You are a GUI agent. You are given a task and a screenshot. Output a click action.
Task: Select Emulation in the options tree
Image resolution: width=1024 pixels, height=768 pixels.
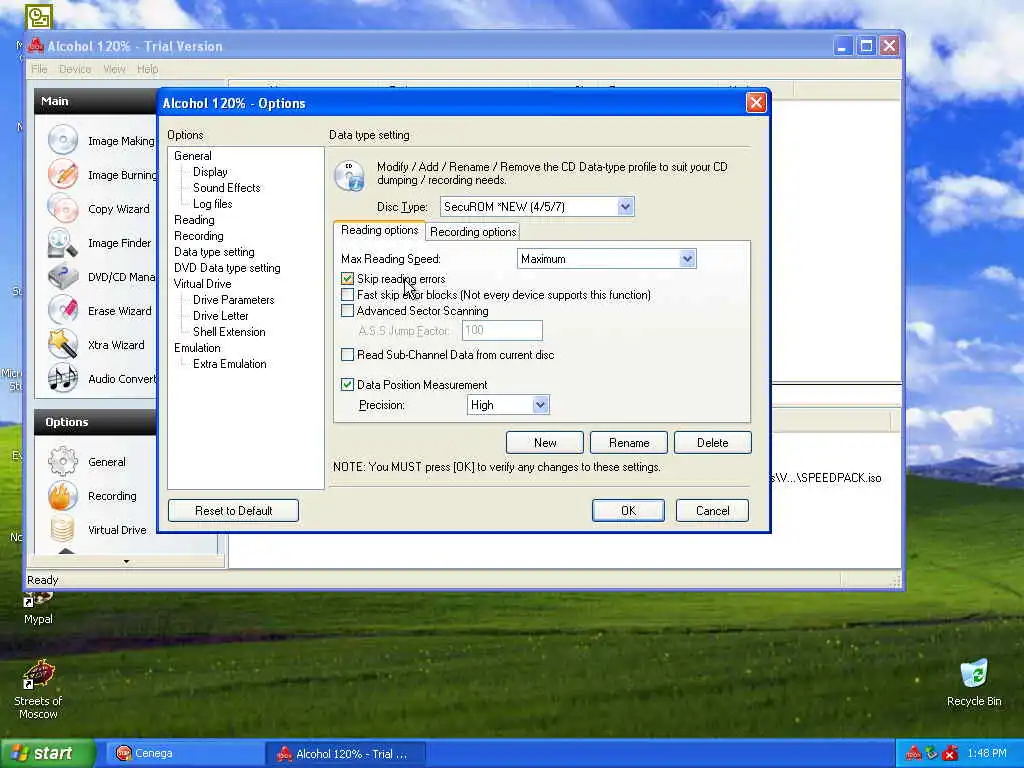(197, 348)
